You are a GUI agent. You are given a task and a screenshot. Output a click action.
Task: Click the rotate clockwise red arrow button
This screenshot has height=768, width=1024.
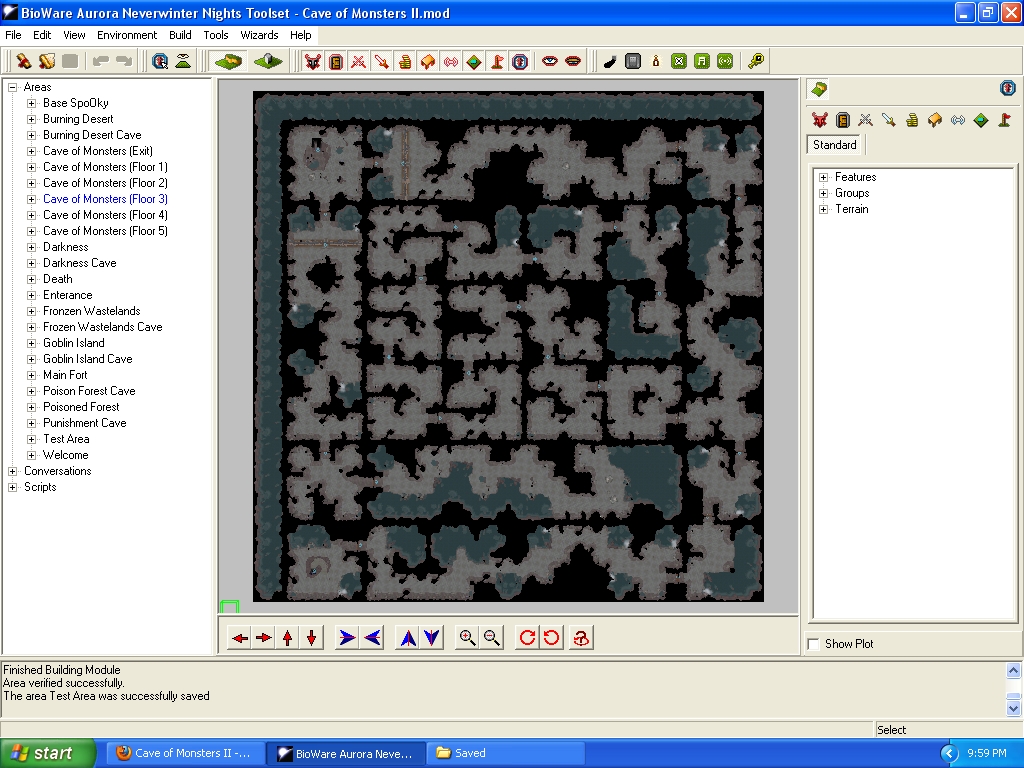527,638
